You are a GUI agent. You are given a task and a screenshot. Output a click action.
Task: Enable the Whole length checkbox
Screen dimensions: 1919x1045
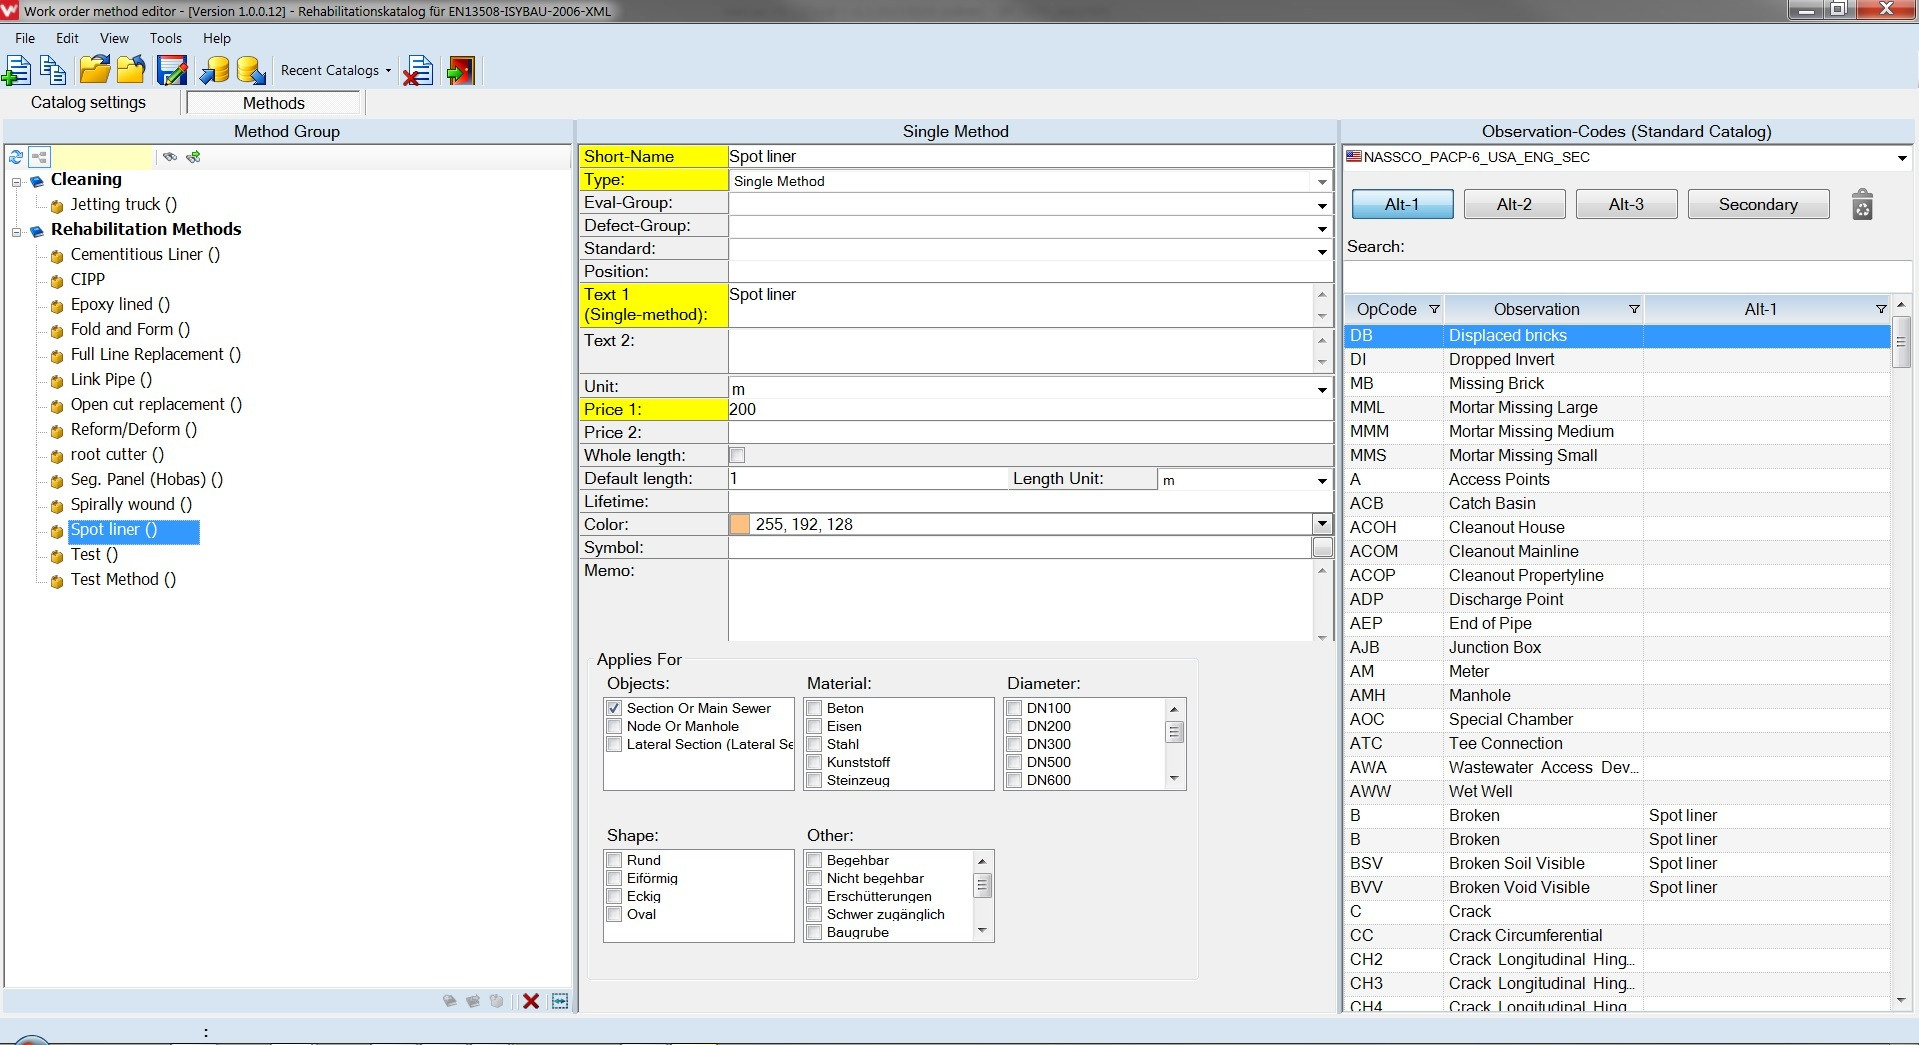[738, 456]
